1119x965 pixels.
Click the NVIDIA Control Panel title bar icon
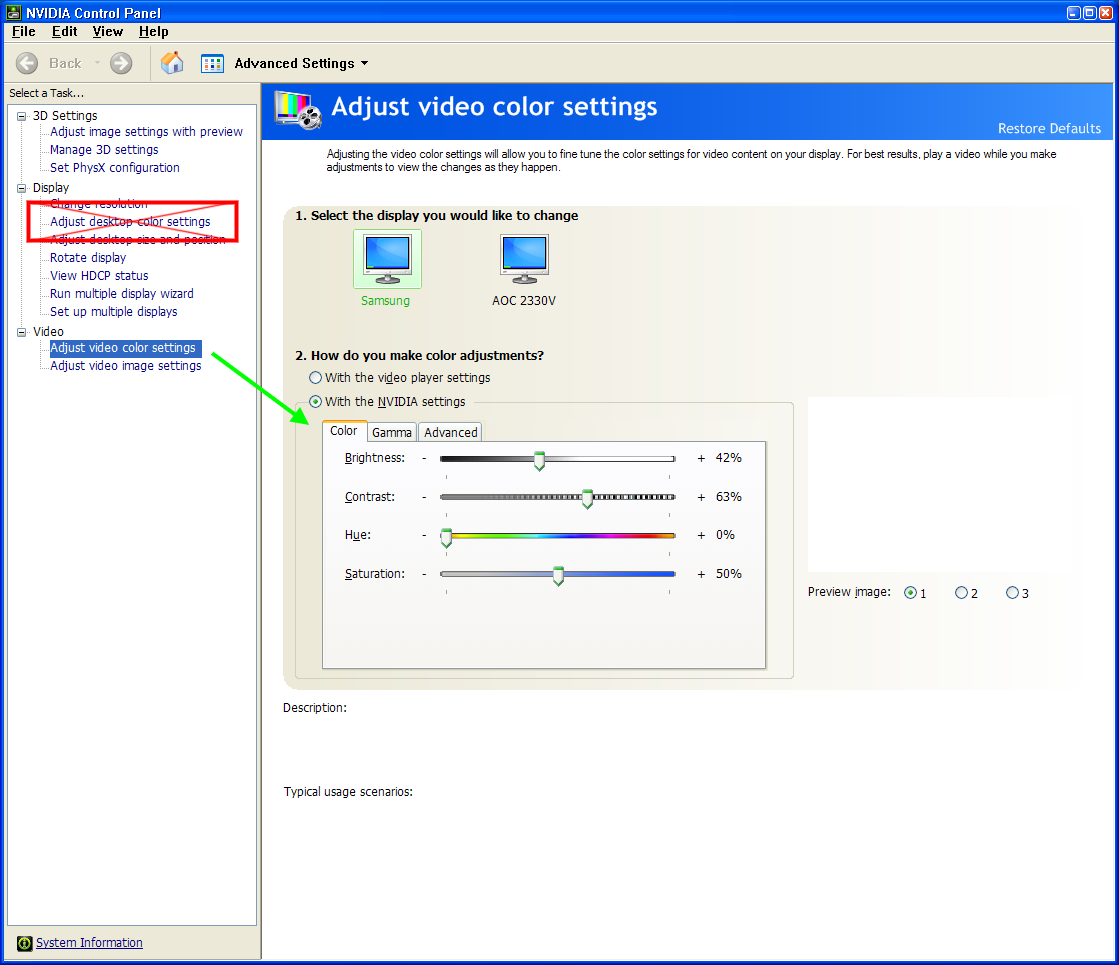click(x=14, y=13)
